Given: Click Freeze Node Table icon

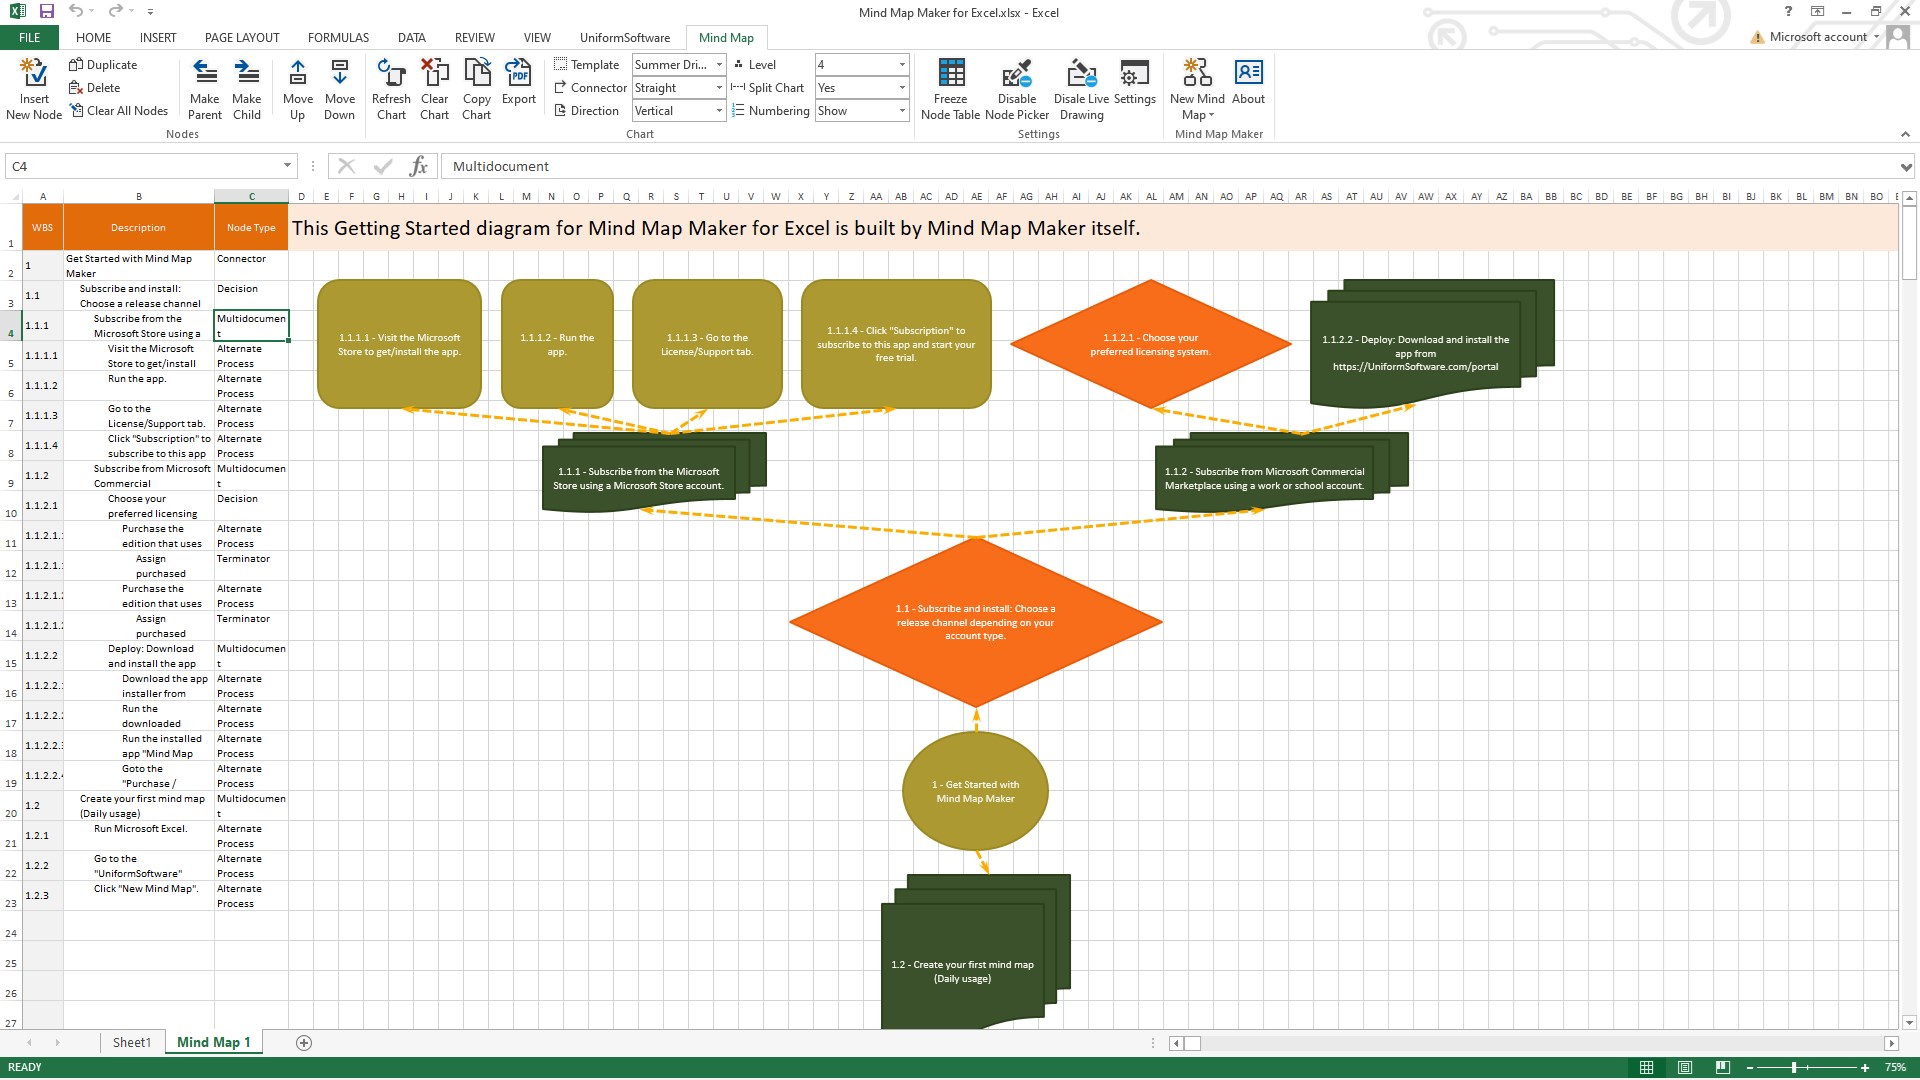Looking at the screenshot, I should coord(950,73).
